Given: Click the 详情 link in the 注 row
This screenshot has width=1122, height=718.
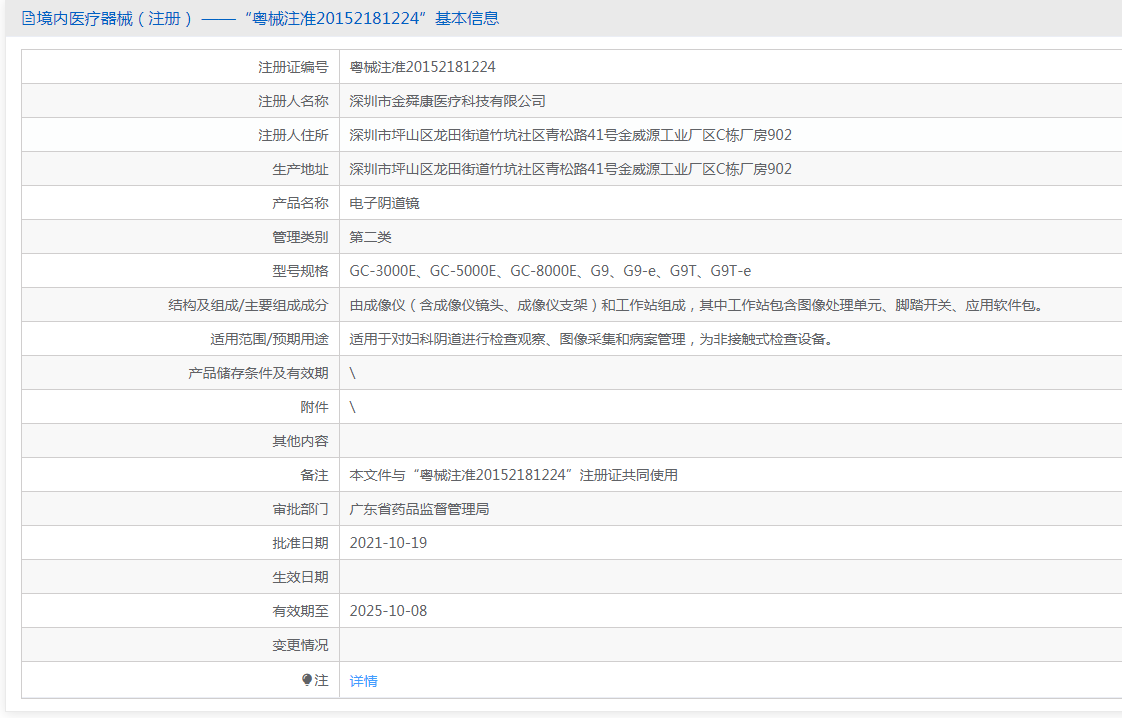Looking at the screenshot, I should tap(364, 681).
